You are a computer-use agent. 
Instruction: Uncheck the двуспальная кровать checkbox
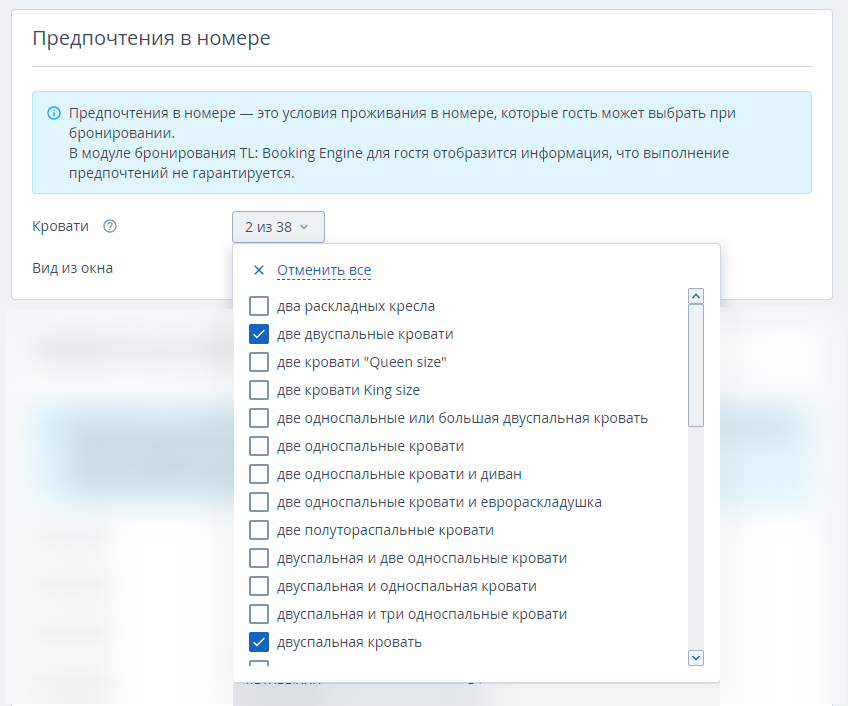[x=259, y=642]
